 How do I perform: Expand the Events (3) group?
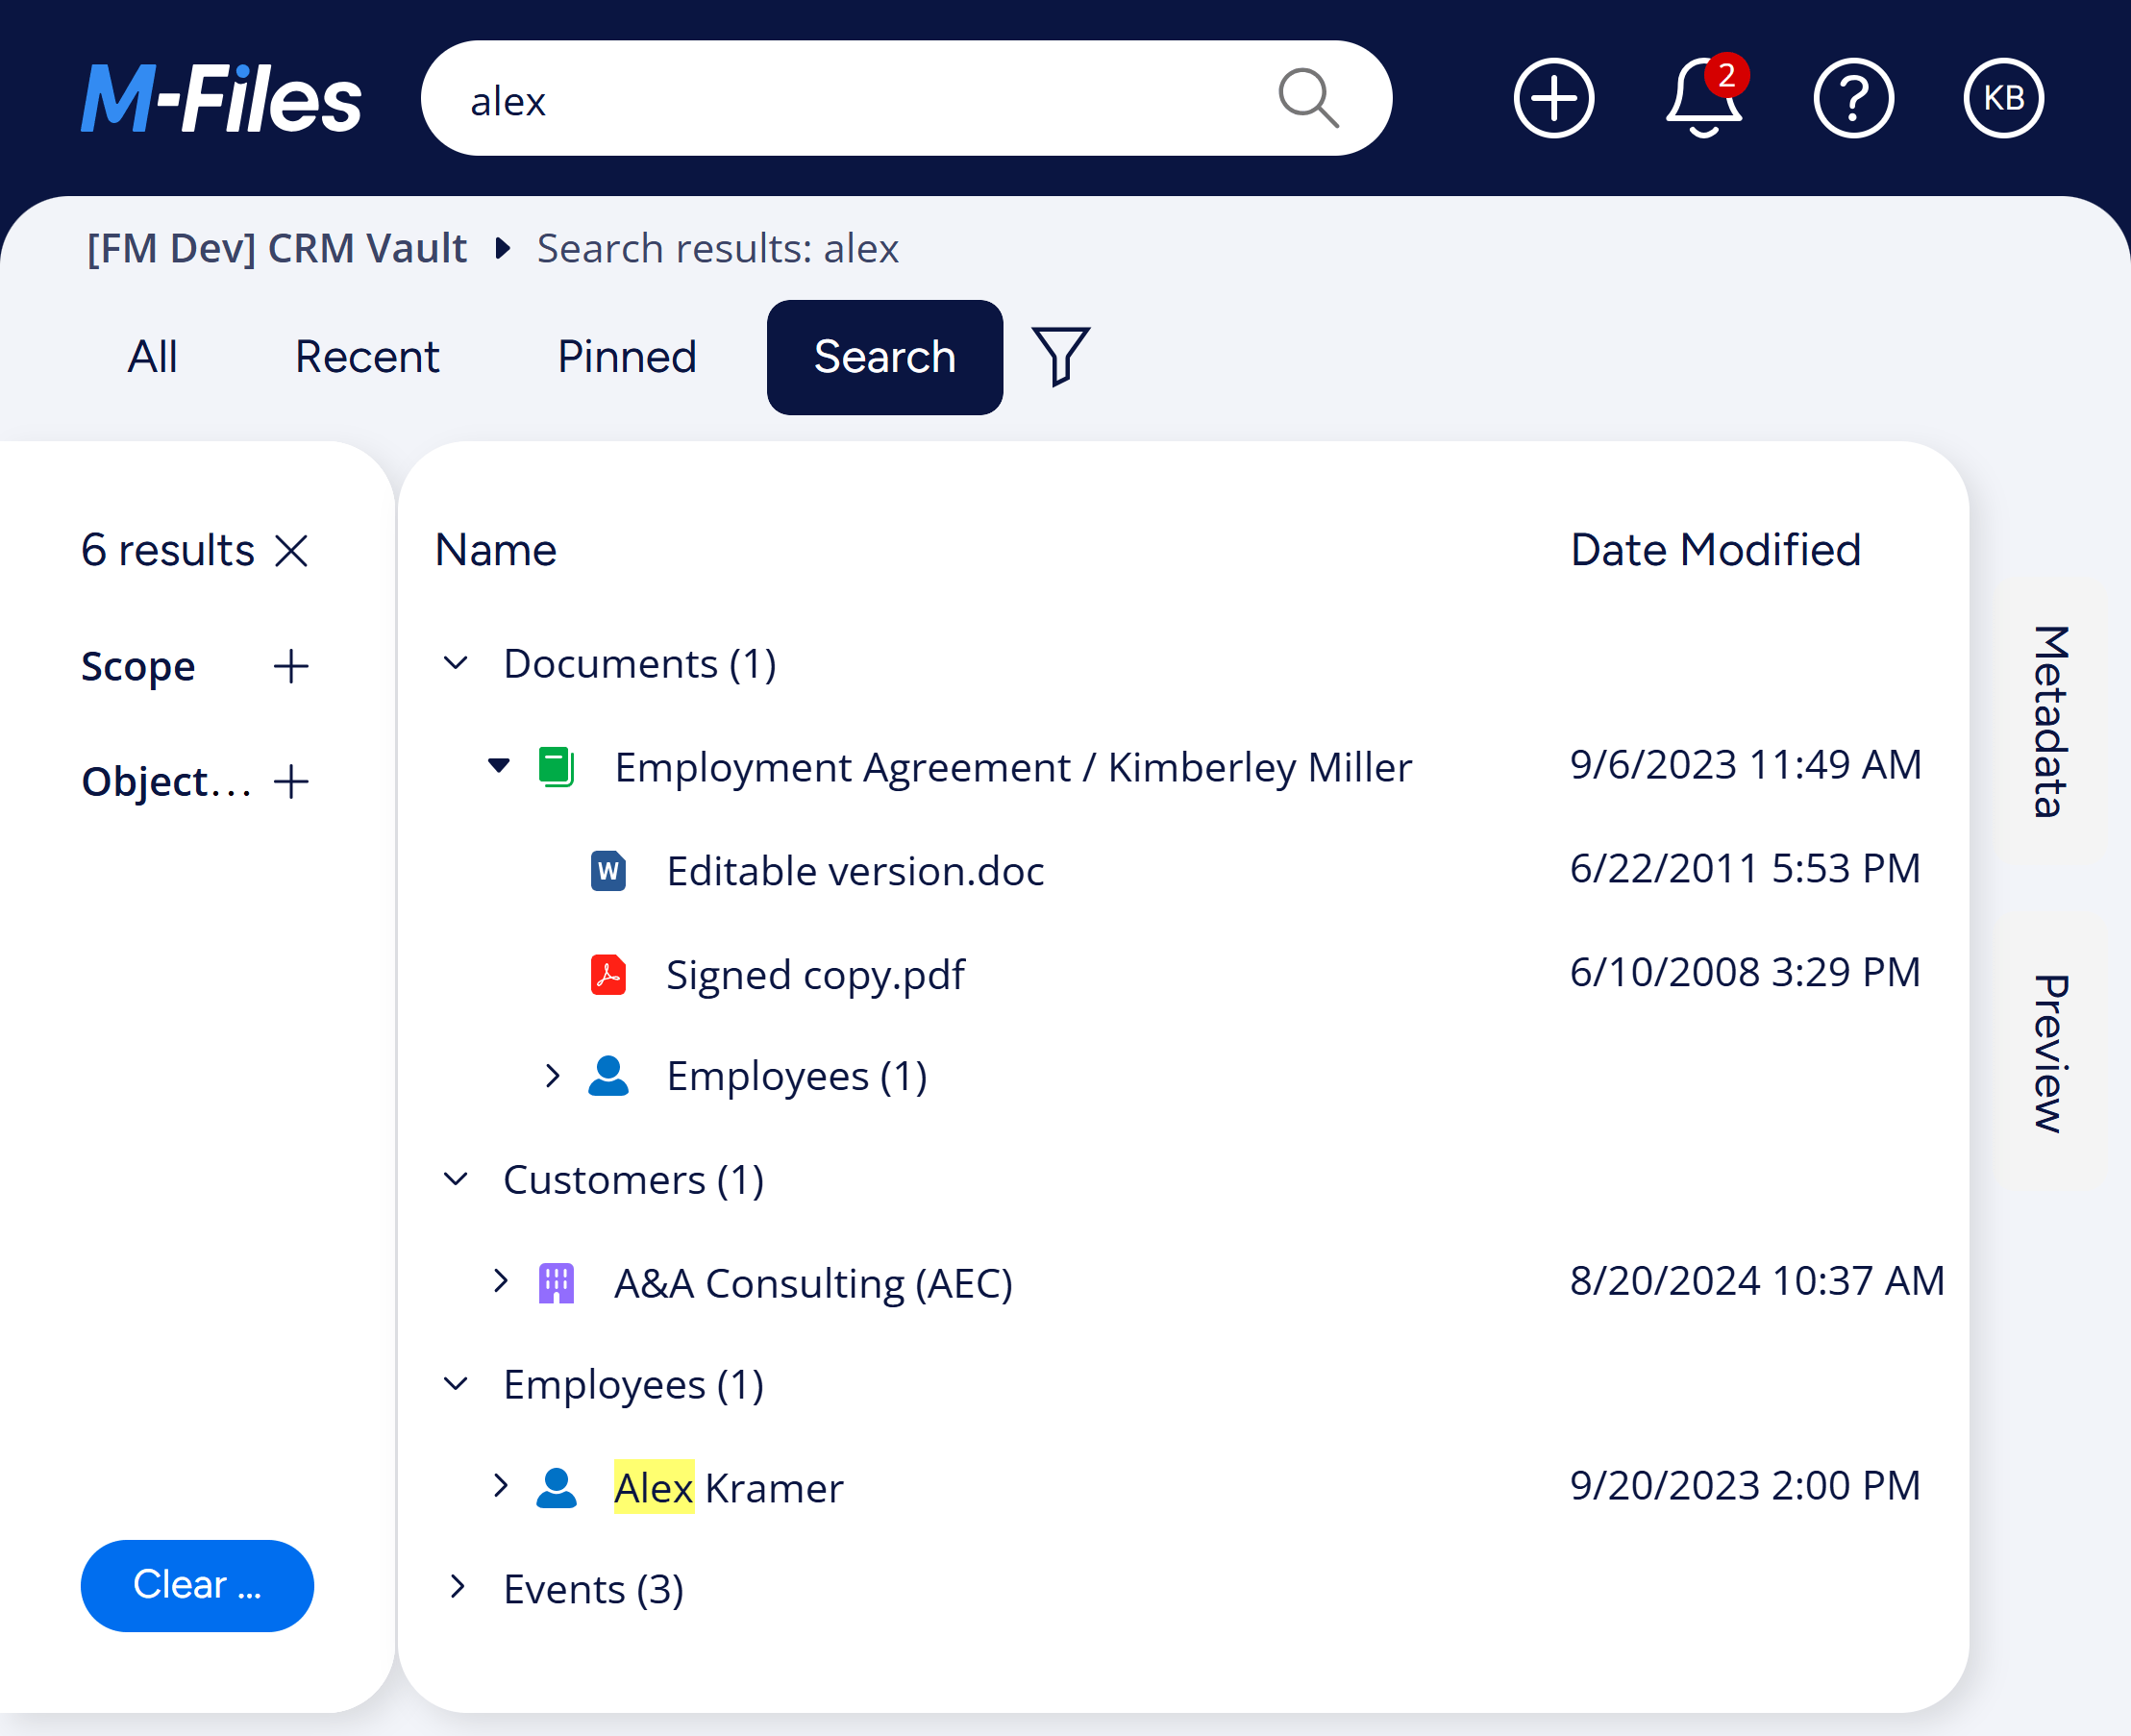[456, 1587]
